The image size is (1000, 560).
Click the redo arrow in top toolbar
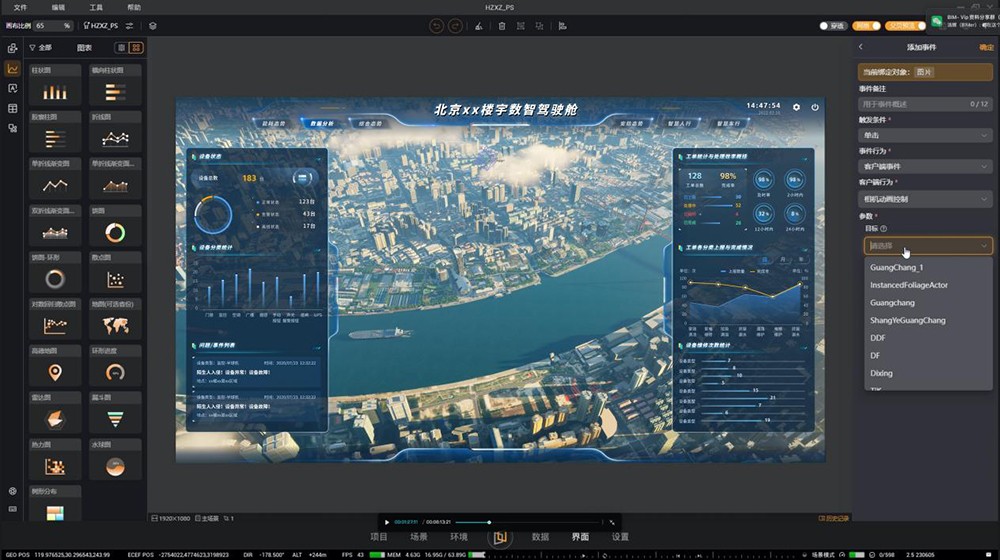(456, 25)
